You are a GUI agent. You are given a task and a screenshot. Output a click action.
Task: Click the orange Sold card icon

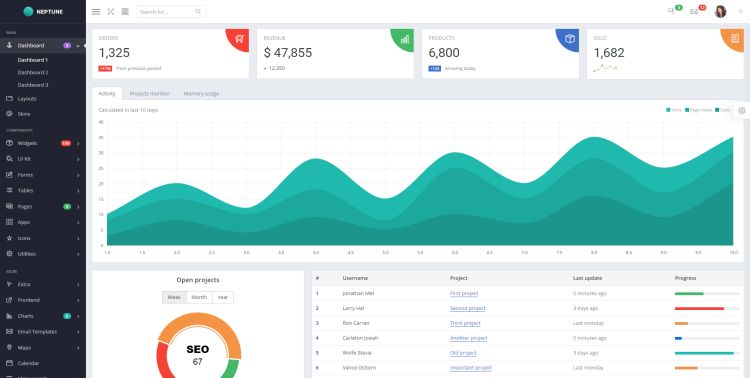click(735, 38)
